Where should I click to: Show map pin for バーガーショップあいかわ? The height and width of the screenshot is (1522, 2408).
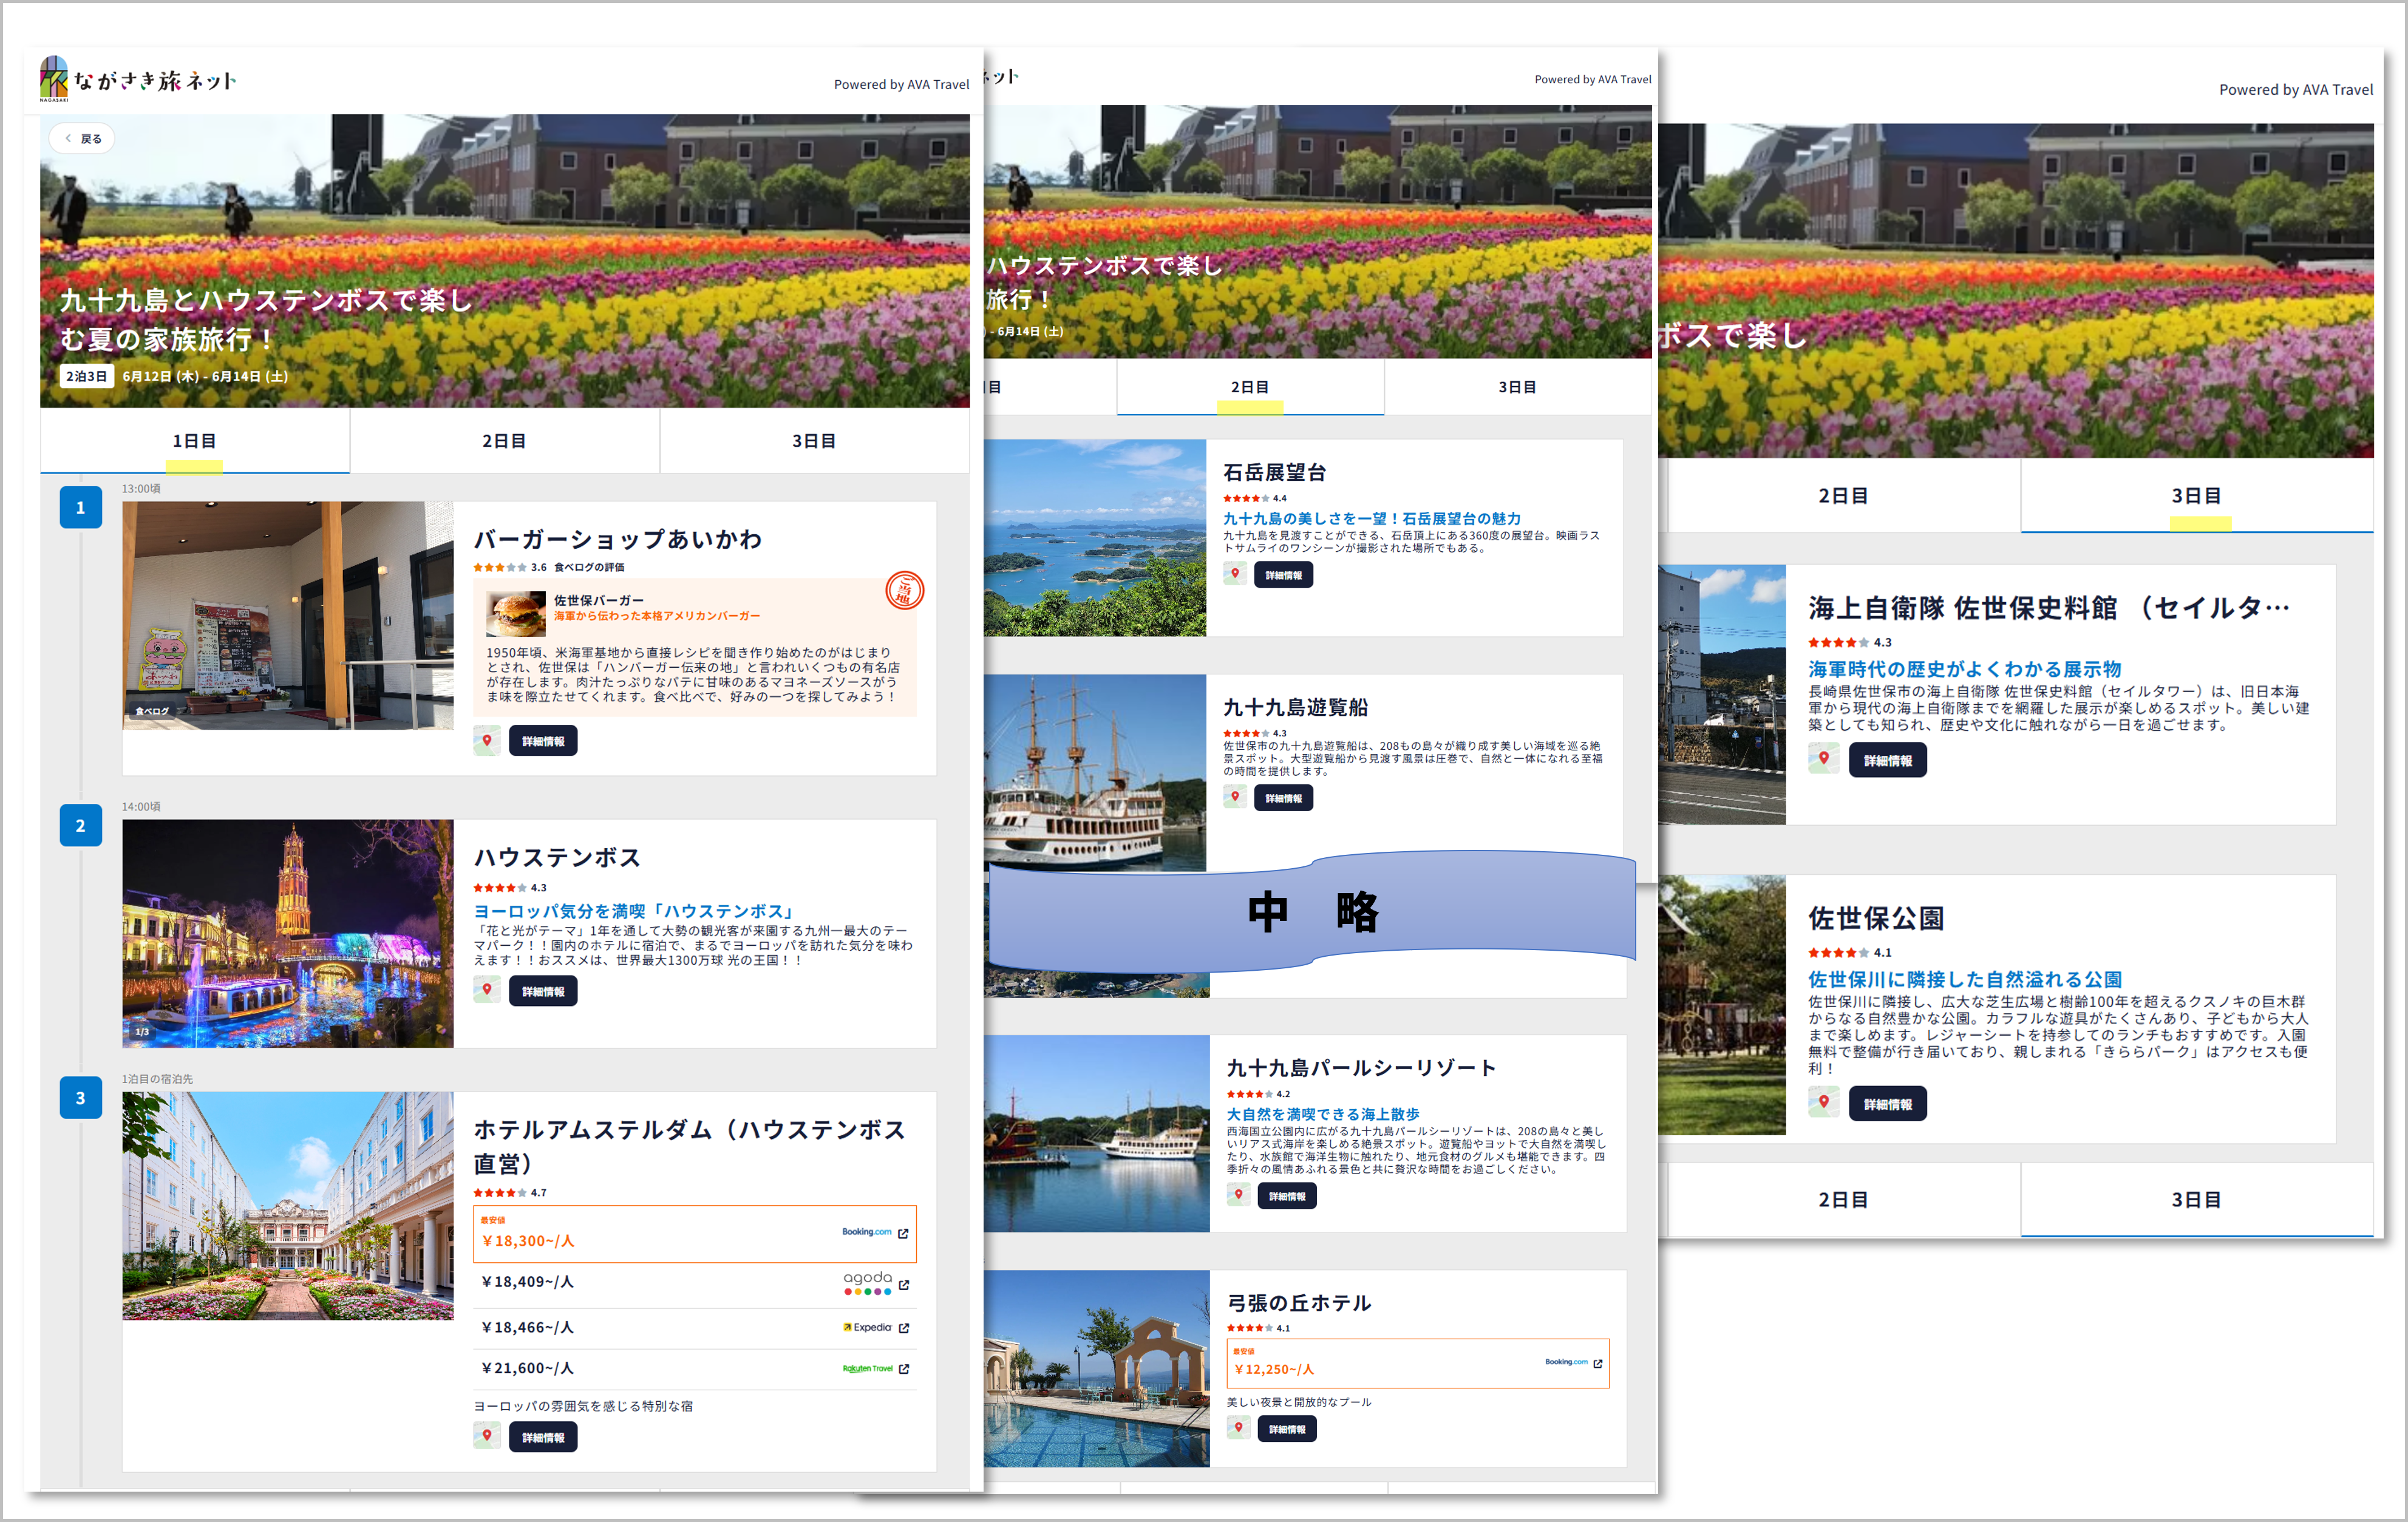pyautogui.click(x=487, y=741)
